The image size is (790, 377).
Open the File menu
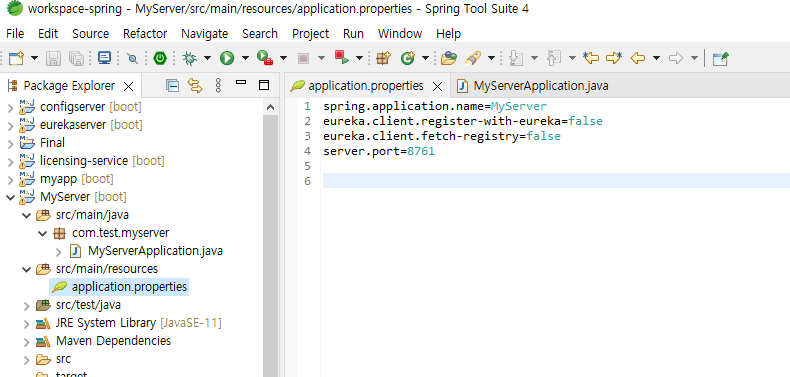pos(15,34)
